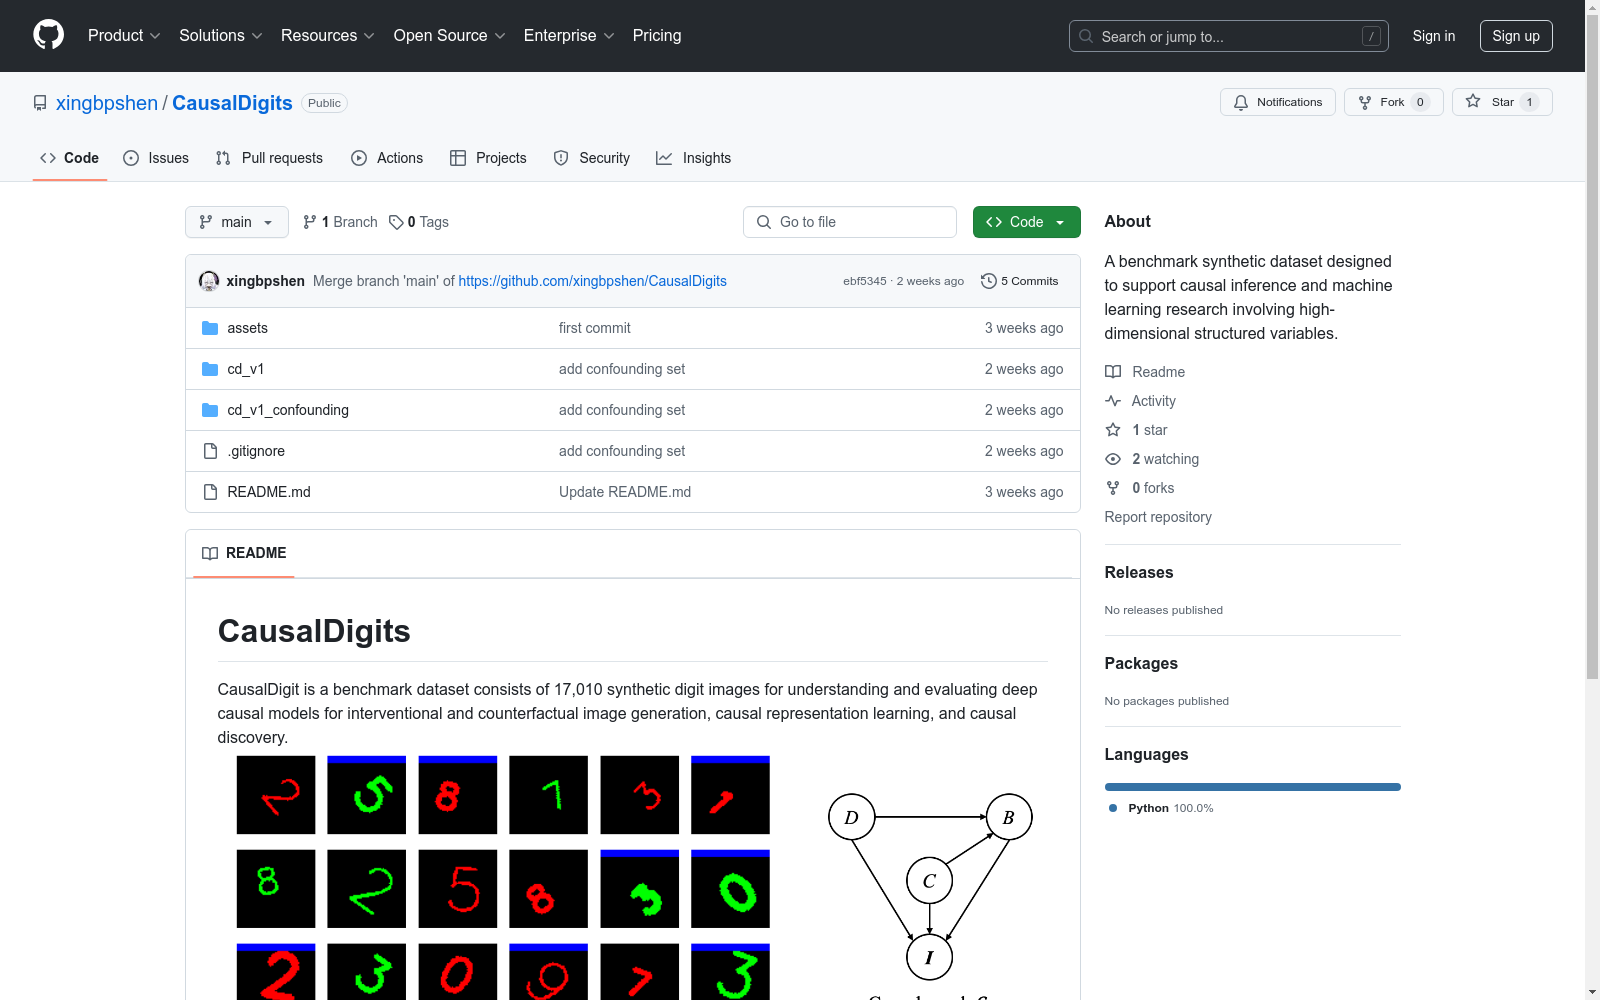Select the README tab header

244,553
